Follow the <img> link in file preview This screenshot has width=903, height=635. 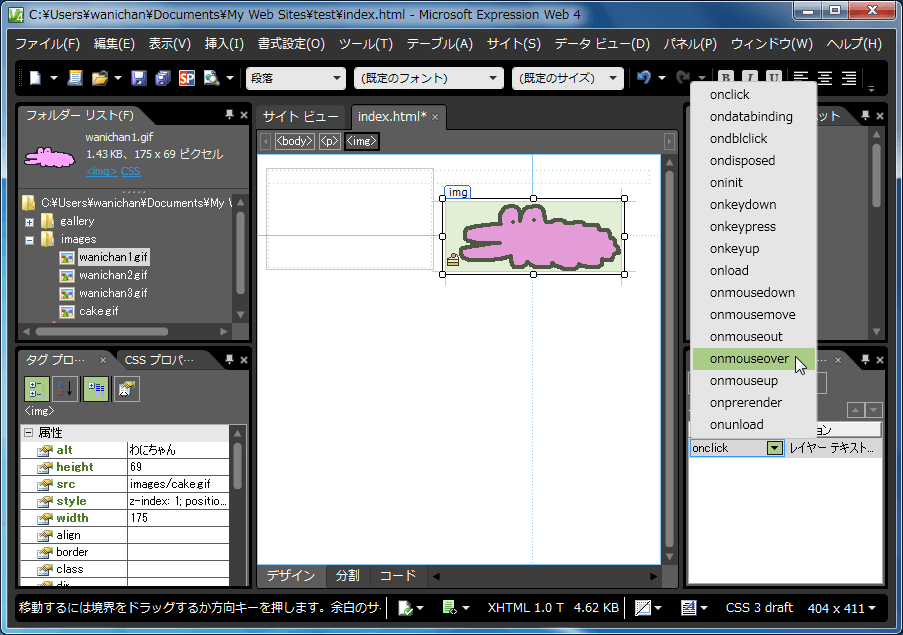click(x=101, y=171)
